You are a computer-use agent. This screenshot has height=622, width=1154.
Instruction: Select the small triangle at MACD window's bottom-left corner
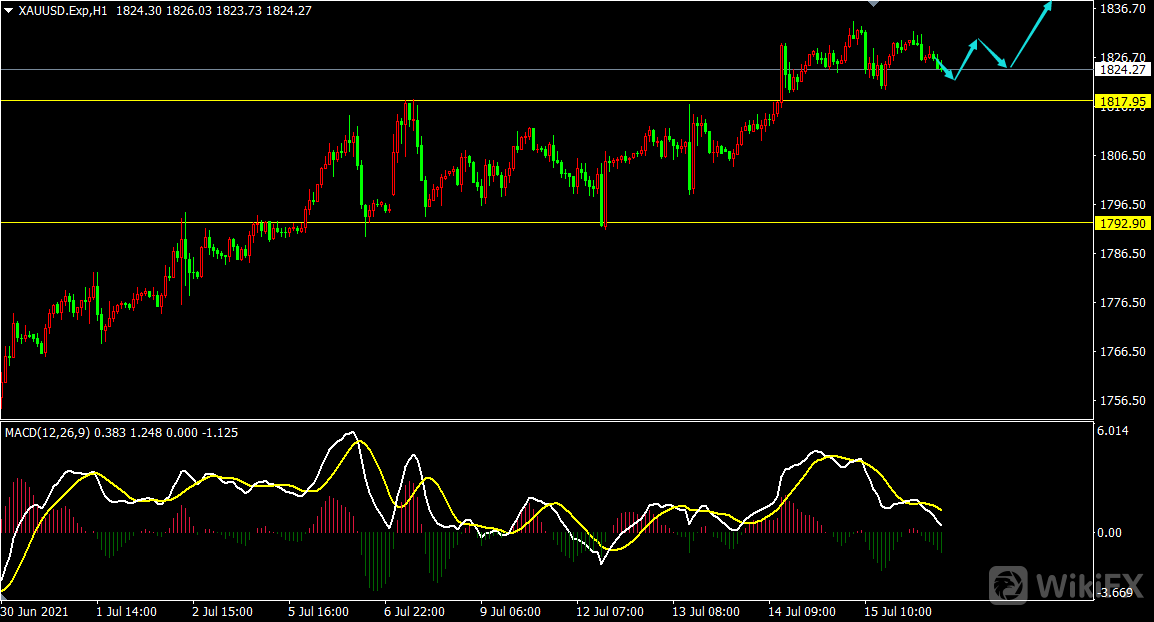pos(4,596)
